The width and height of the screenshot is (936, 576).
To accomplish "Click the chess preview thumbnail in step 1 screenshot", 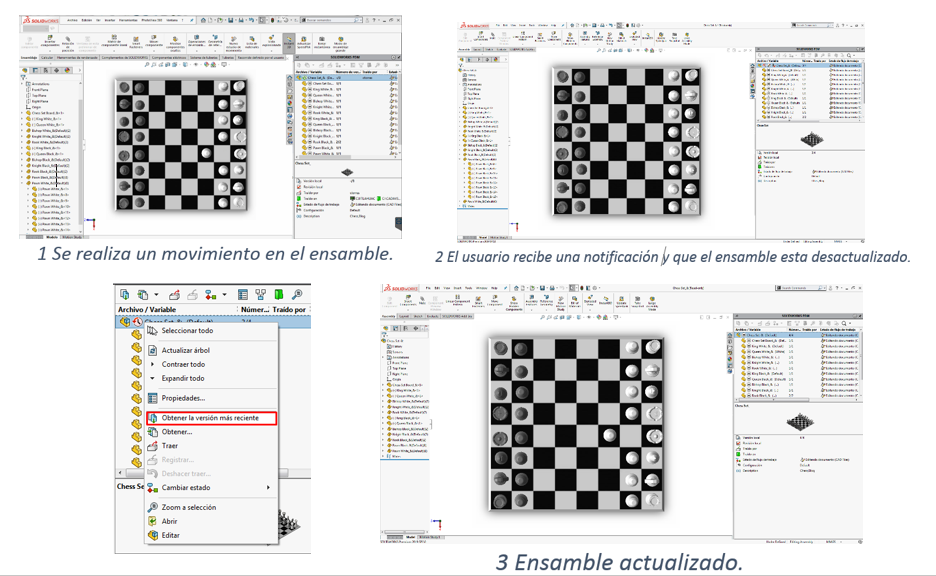I will (347, 172).
